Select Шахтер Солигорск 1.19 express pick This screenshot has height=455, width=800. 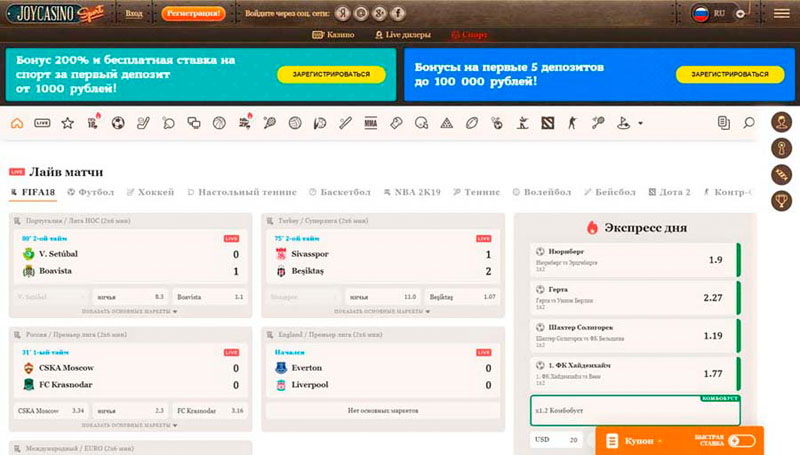tap(635, 336)
